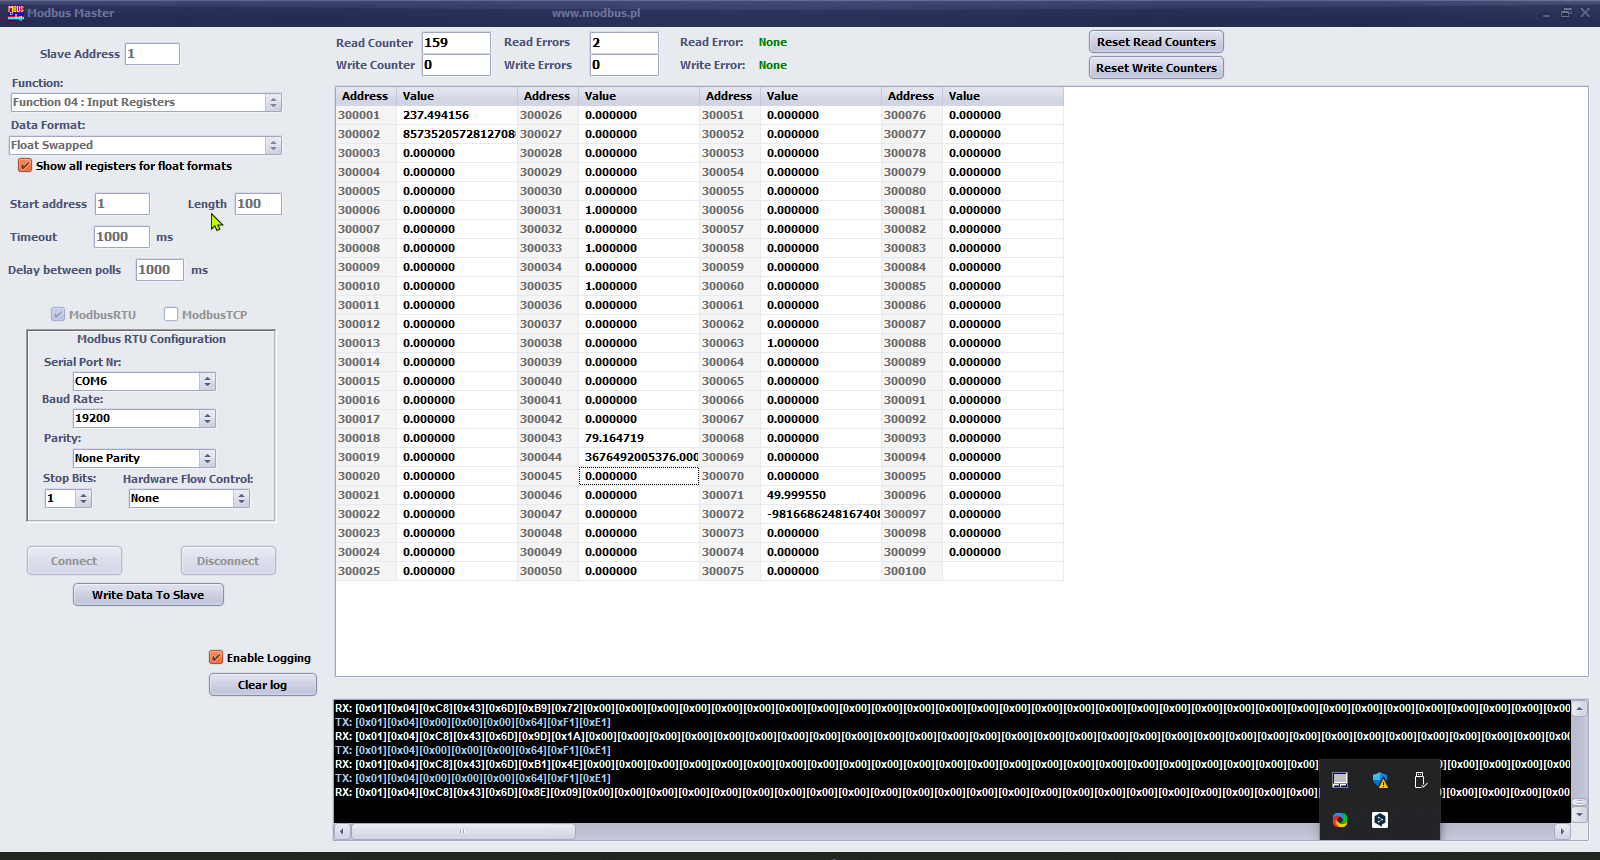1600x860 pixels.
Task: Select value of address 300044
Action: [639, 457]
